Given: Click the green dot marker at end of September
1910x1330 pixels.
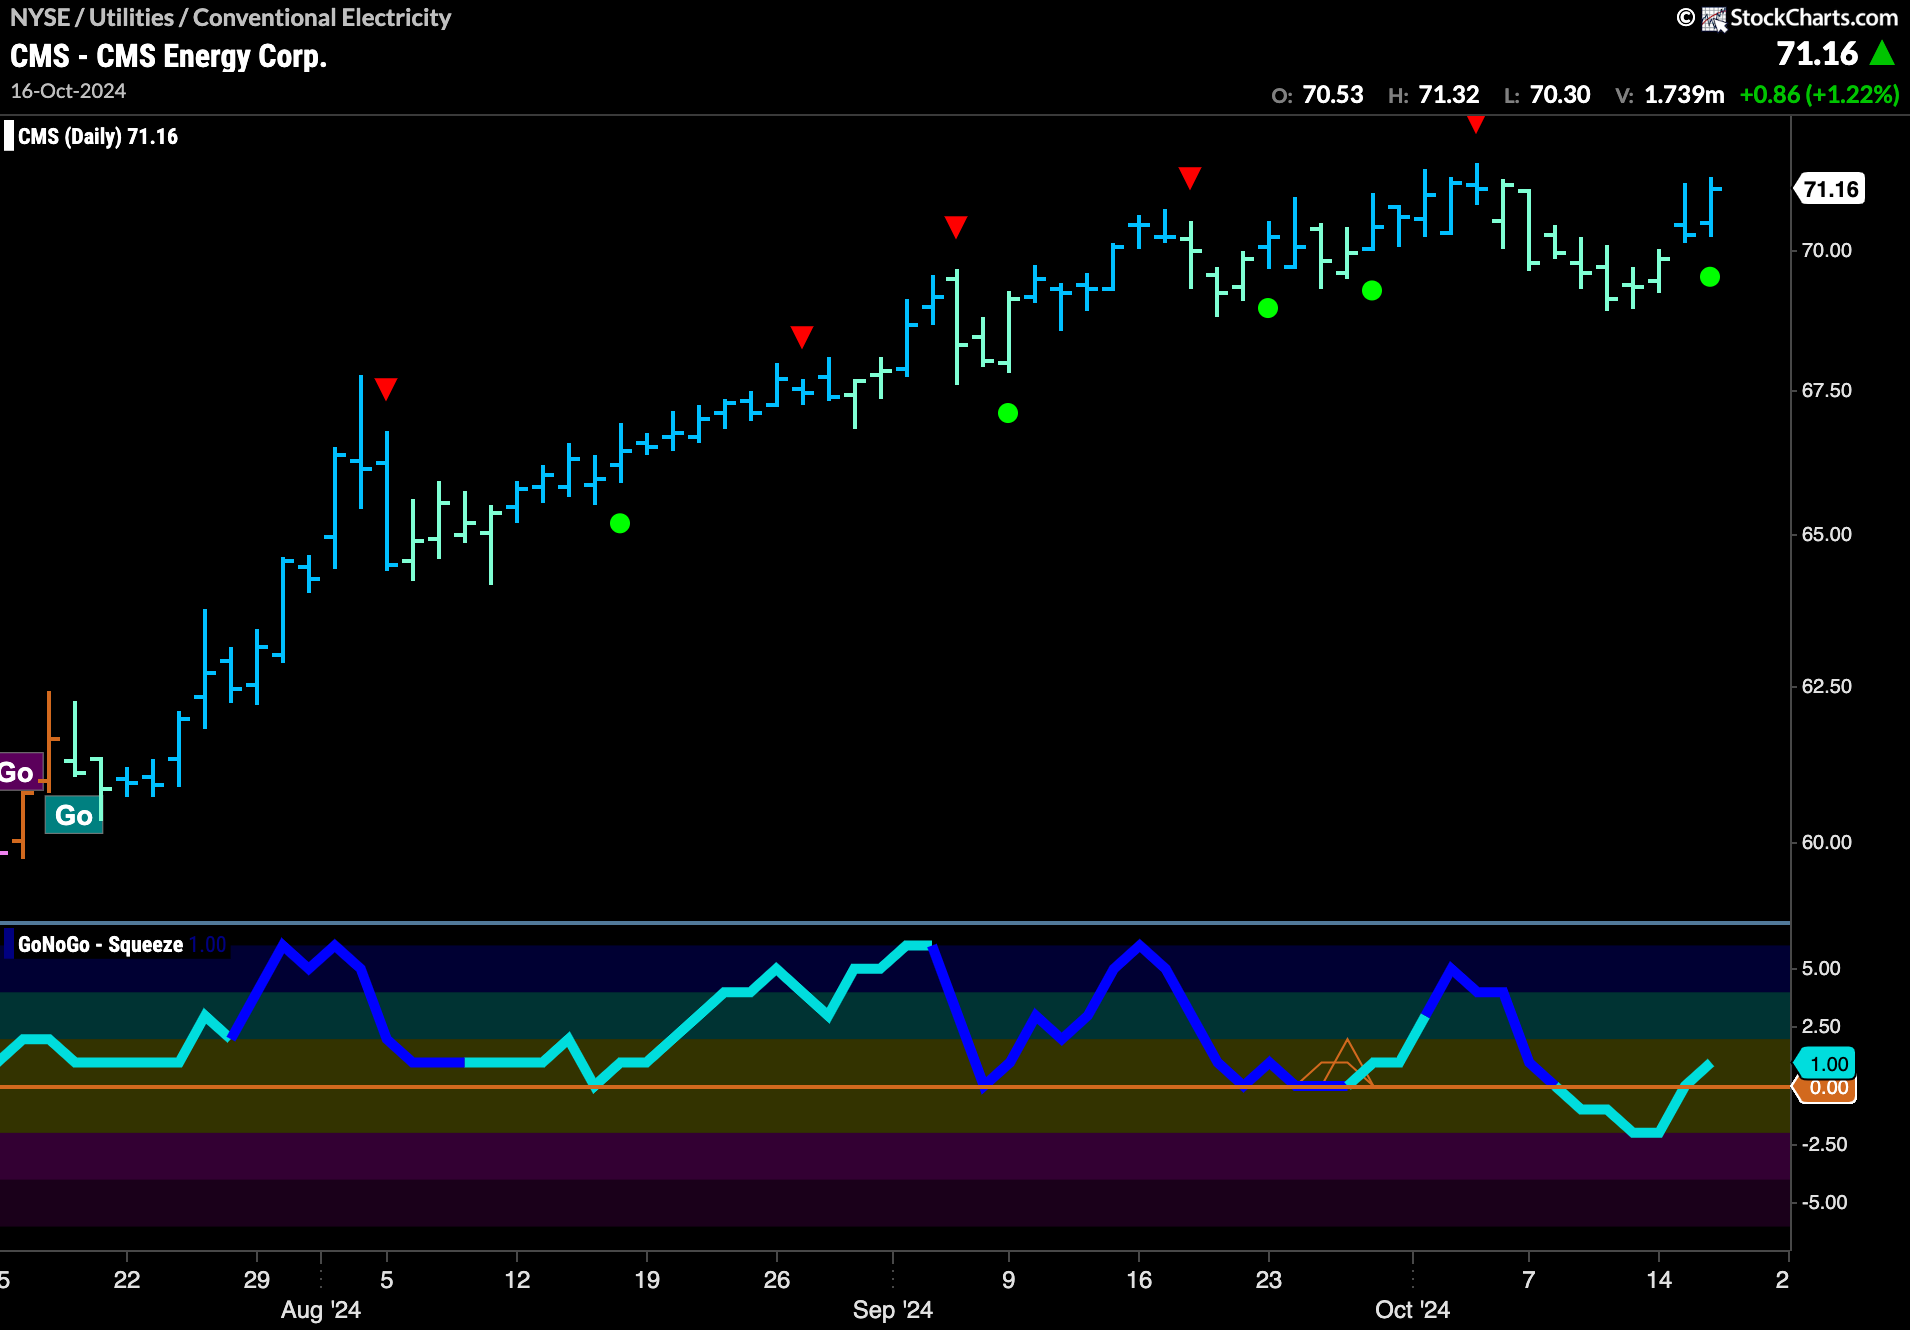Looking at the screenshot, I should tap(1372, 290).
